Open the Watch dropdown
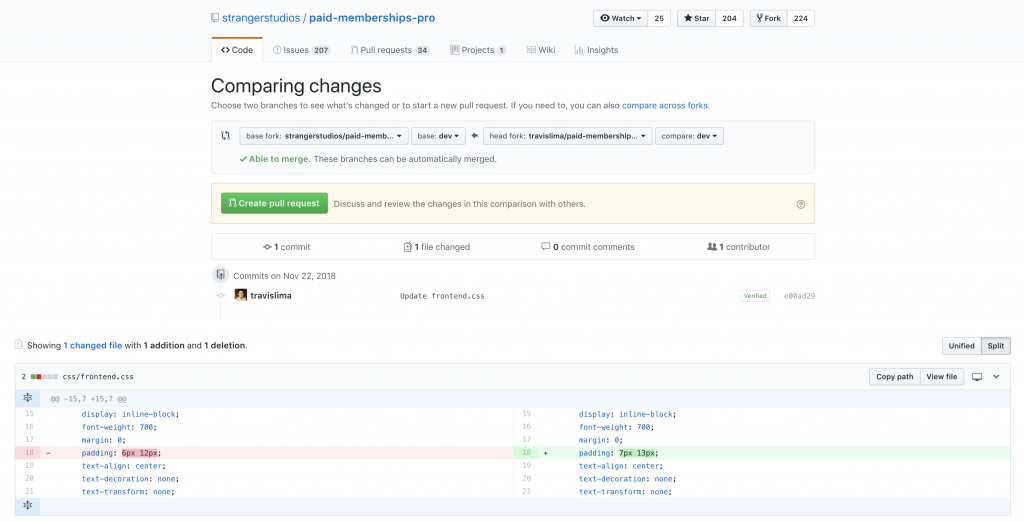The width and height of the screenshot is (1024, 522). tap(620, 18)
